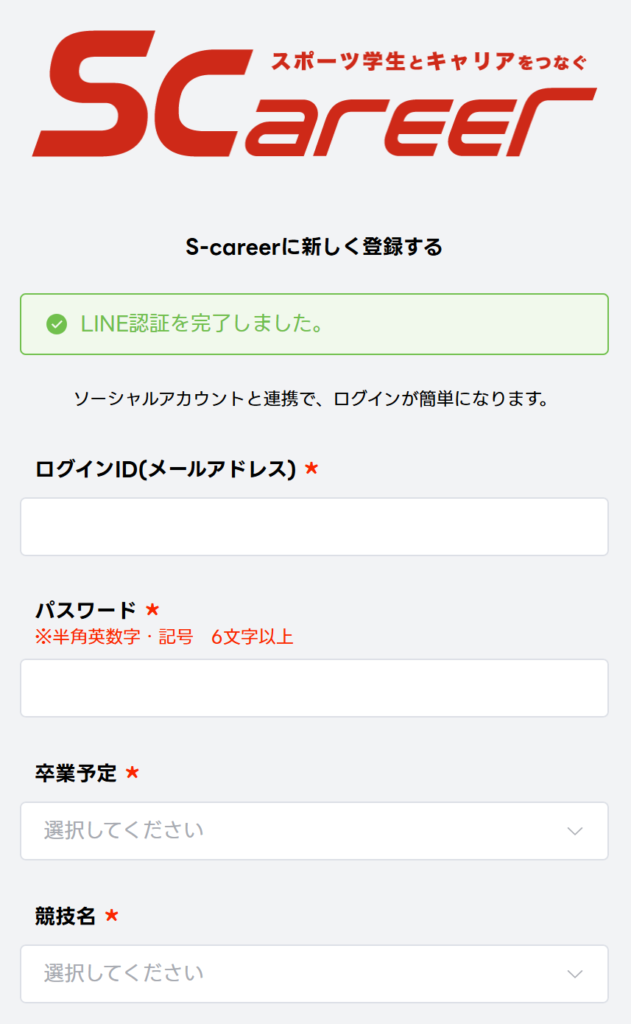Click the S-careerに新しく登録する heading
Image resolution: width=631 pixels, height=1024 pixels.
pos(314,247)
